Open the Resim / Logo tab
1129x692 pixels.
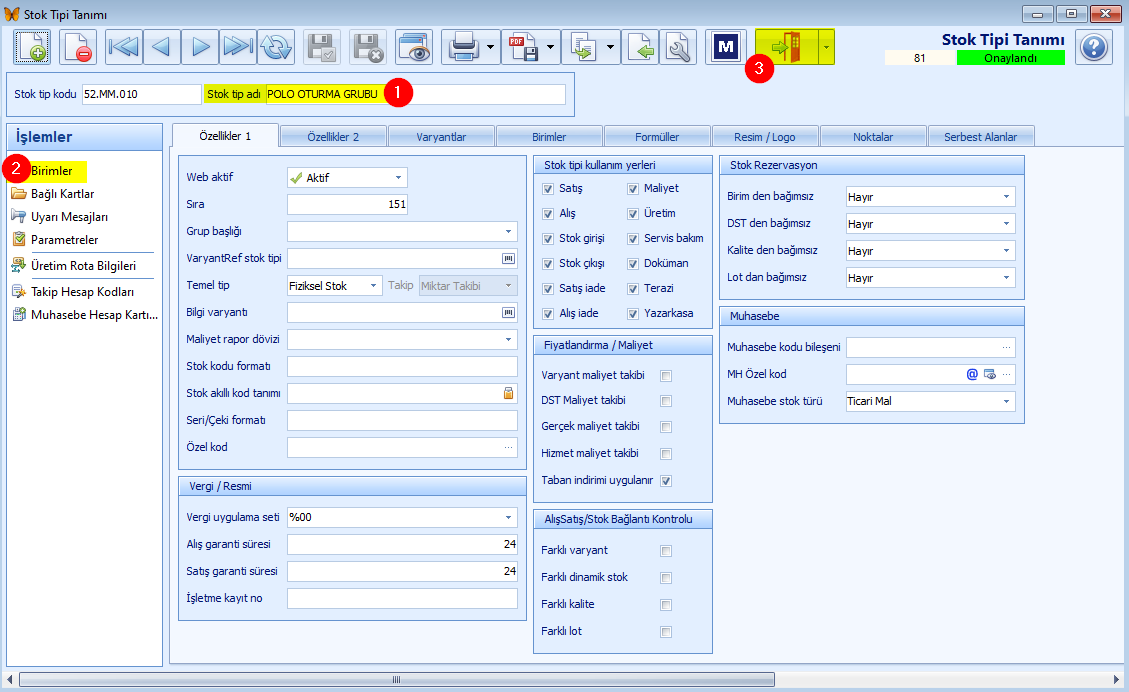(x=765, y=137)
